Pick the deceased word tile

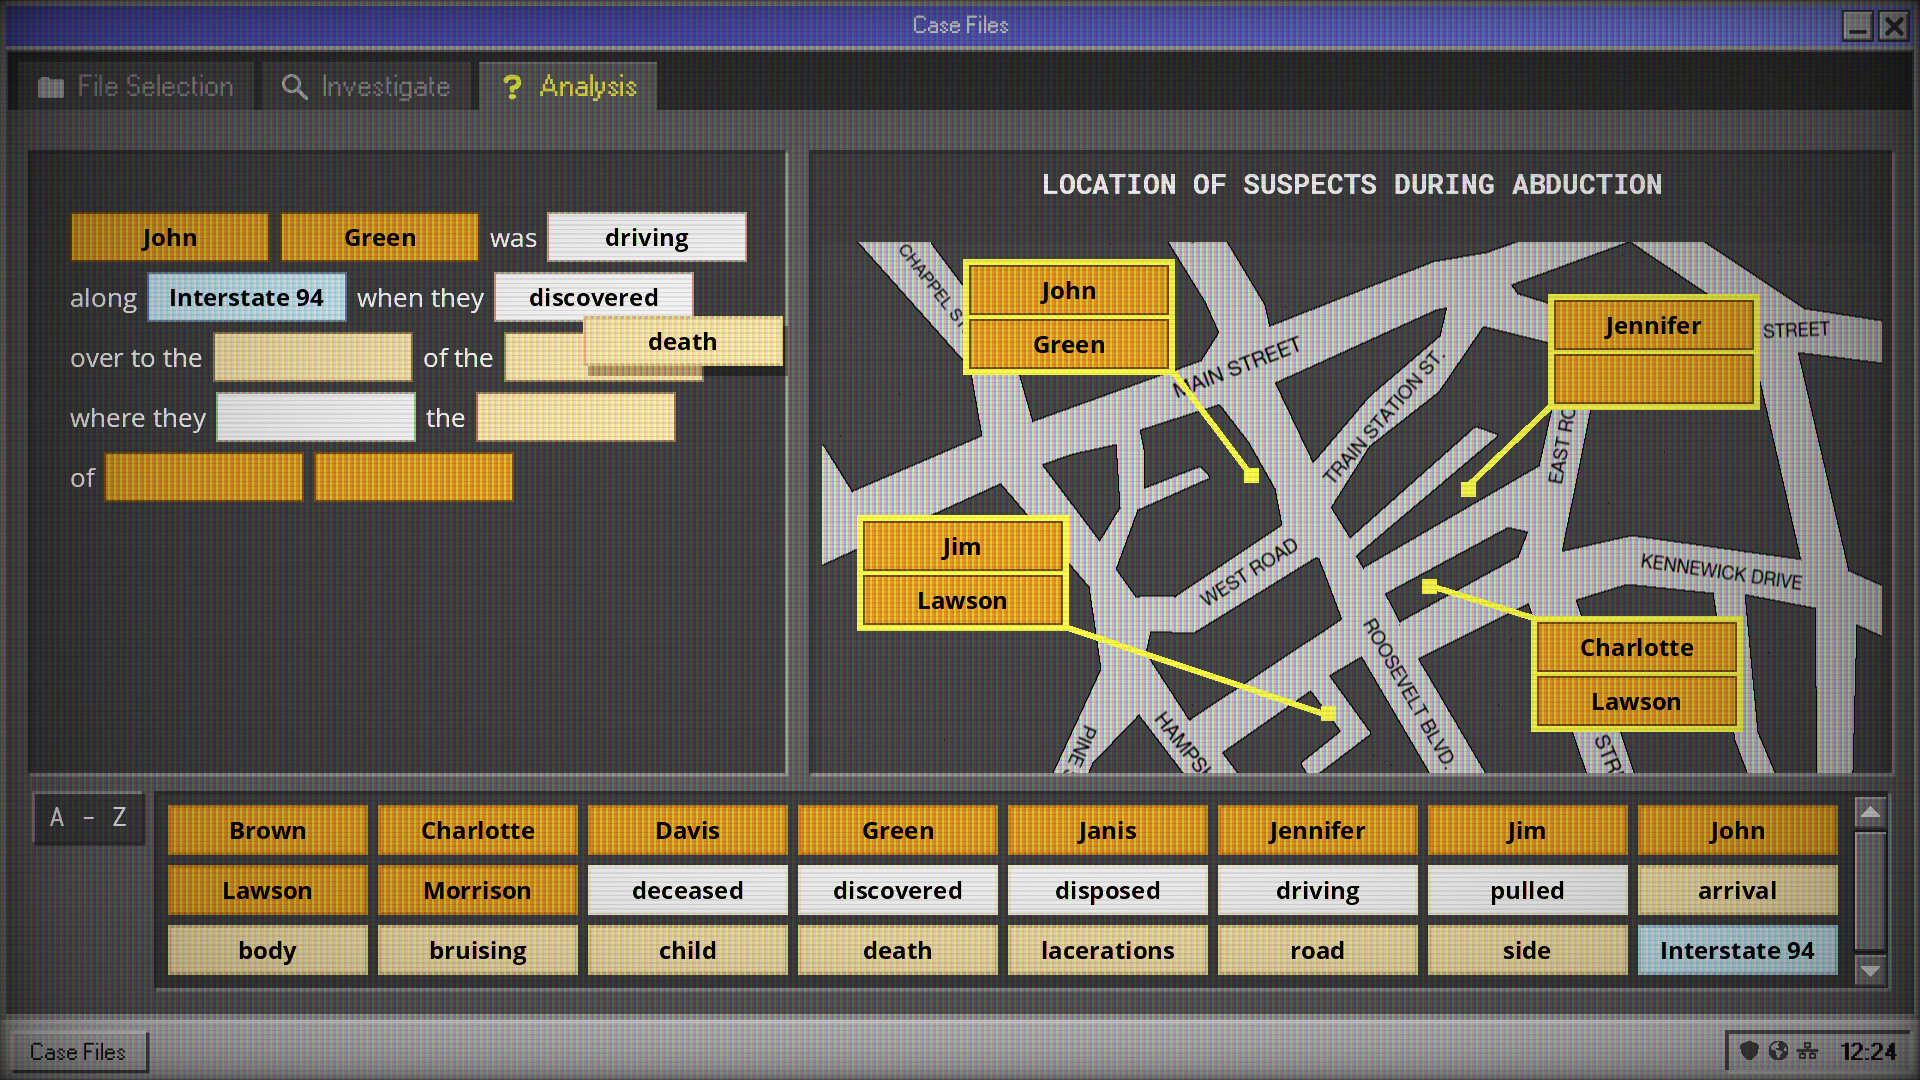[x=687, y=890]
